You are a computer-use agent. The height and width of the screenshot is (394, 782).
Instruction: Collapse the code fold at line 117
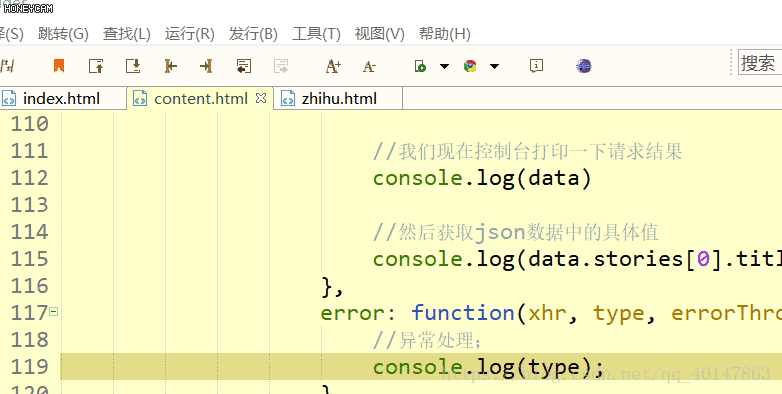[x=53, y=312]
